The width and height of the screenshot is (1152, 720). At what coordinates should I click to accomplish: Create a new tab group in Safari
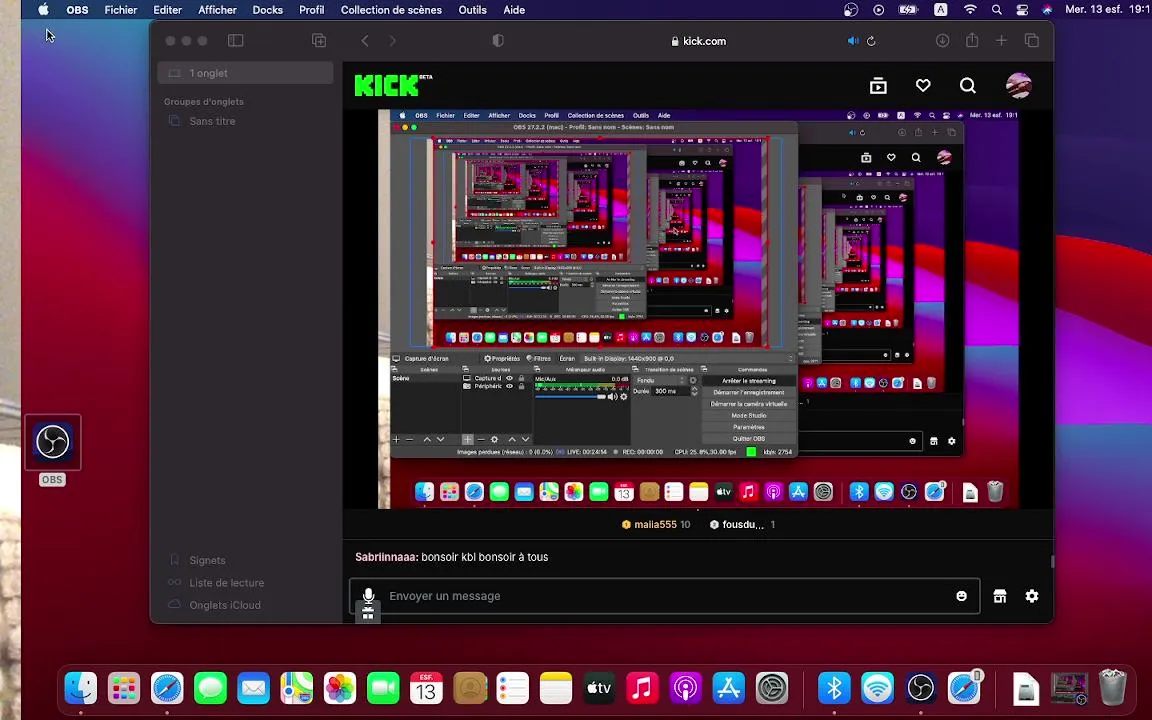coord(319,40)
